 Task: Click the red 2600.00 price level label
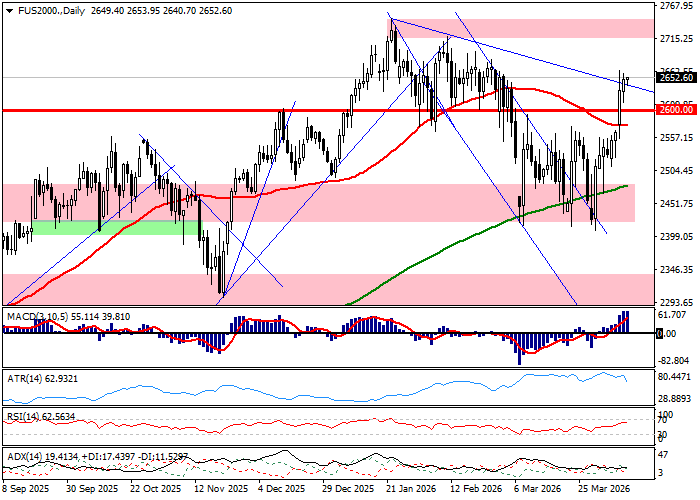click(675, 111)
